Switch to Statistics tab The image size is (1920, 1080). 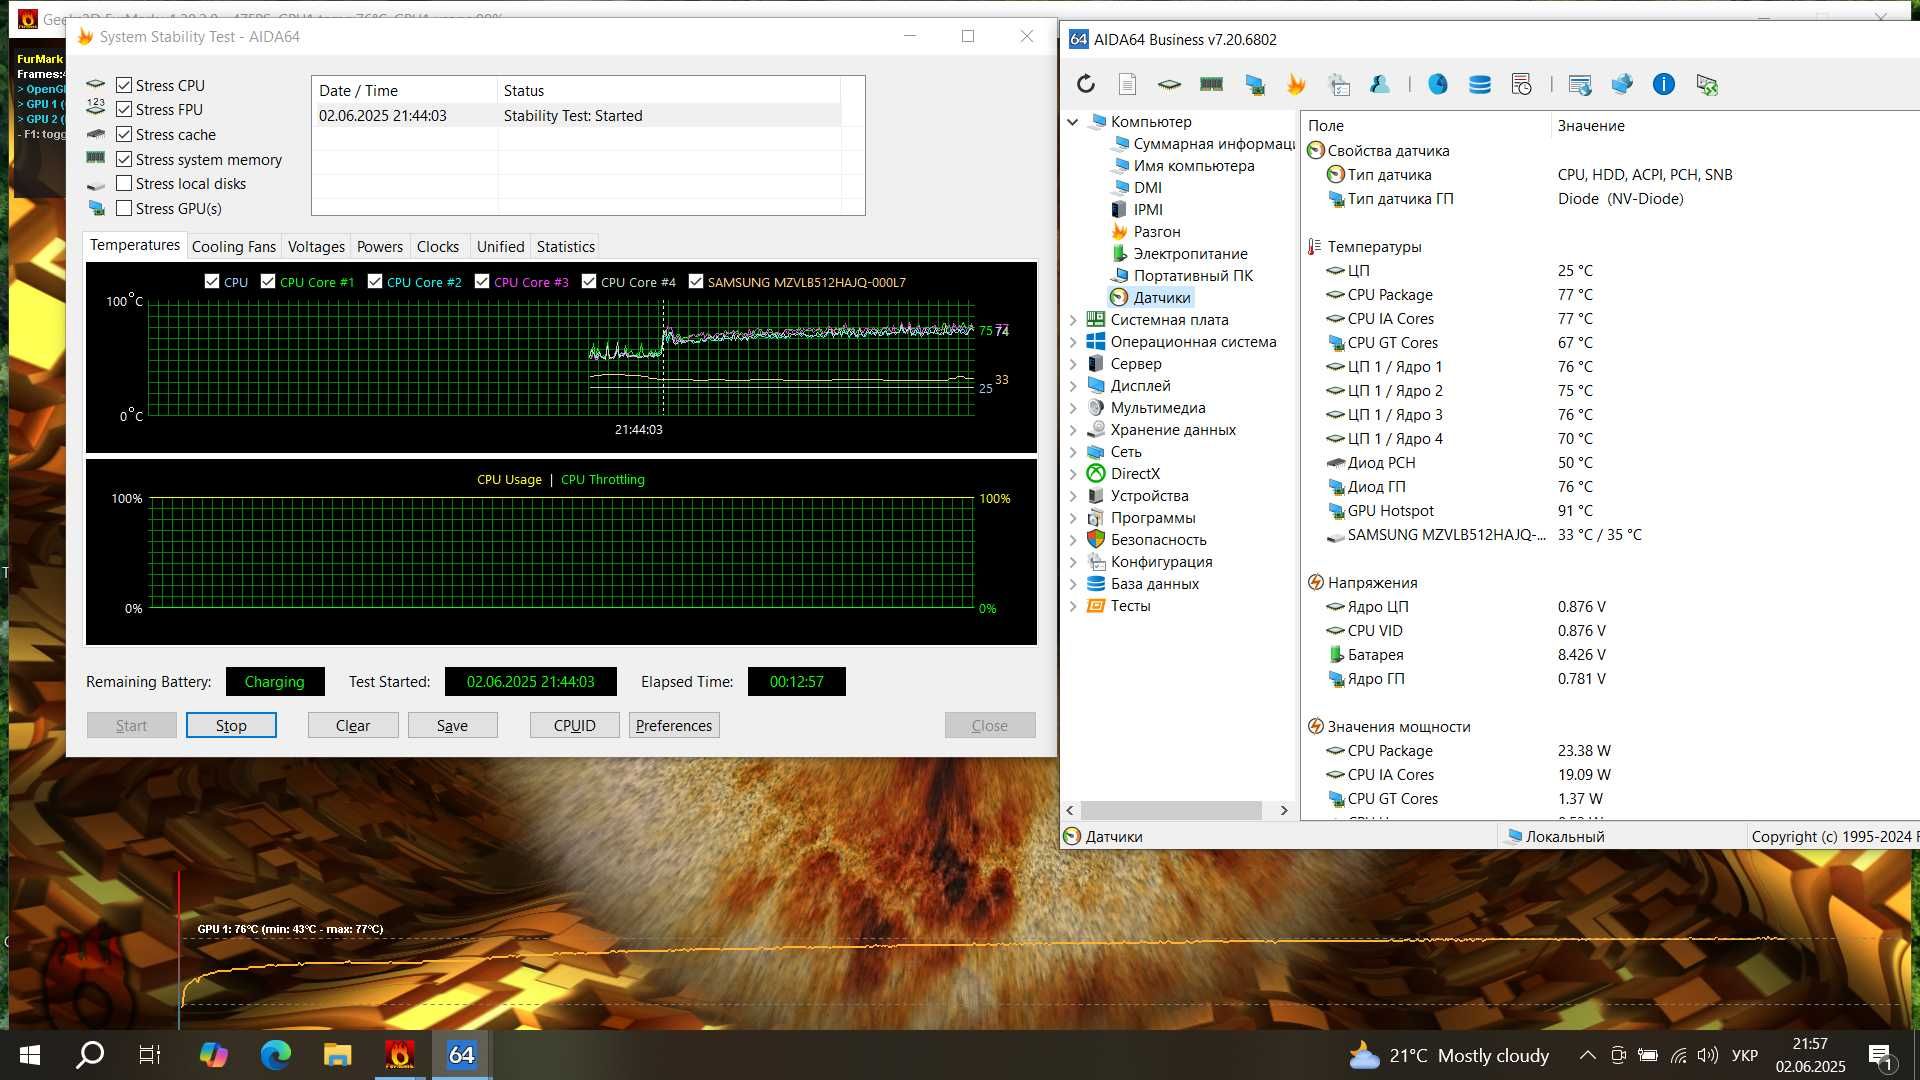click(x=566, y=247)
